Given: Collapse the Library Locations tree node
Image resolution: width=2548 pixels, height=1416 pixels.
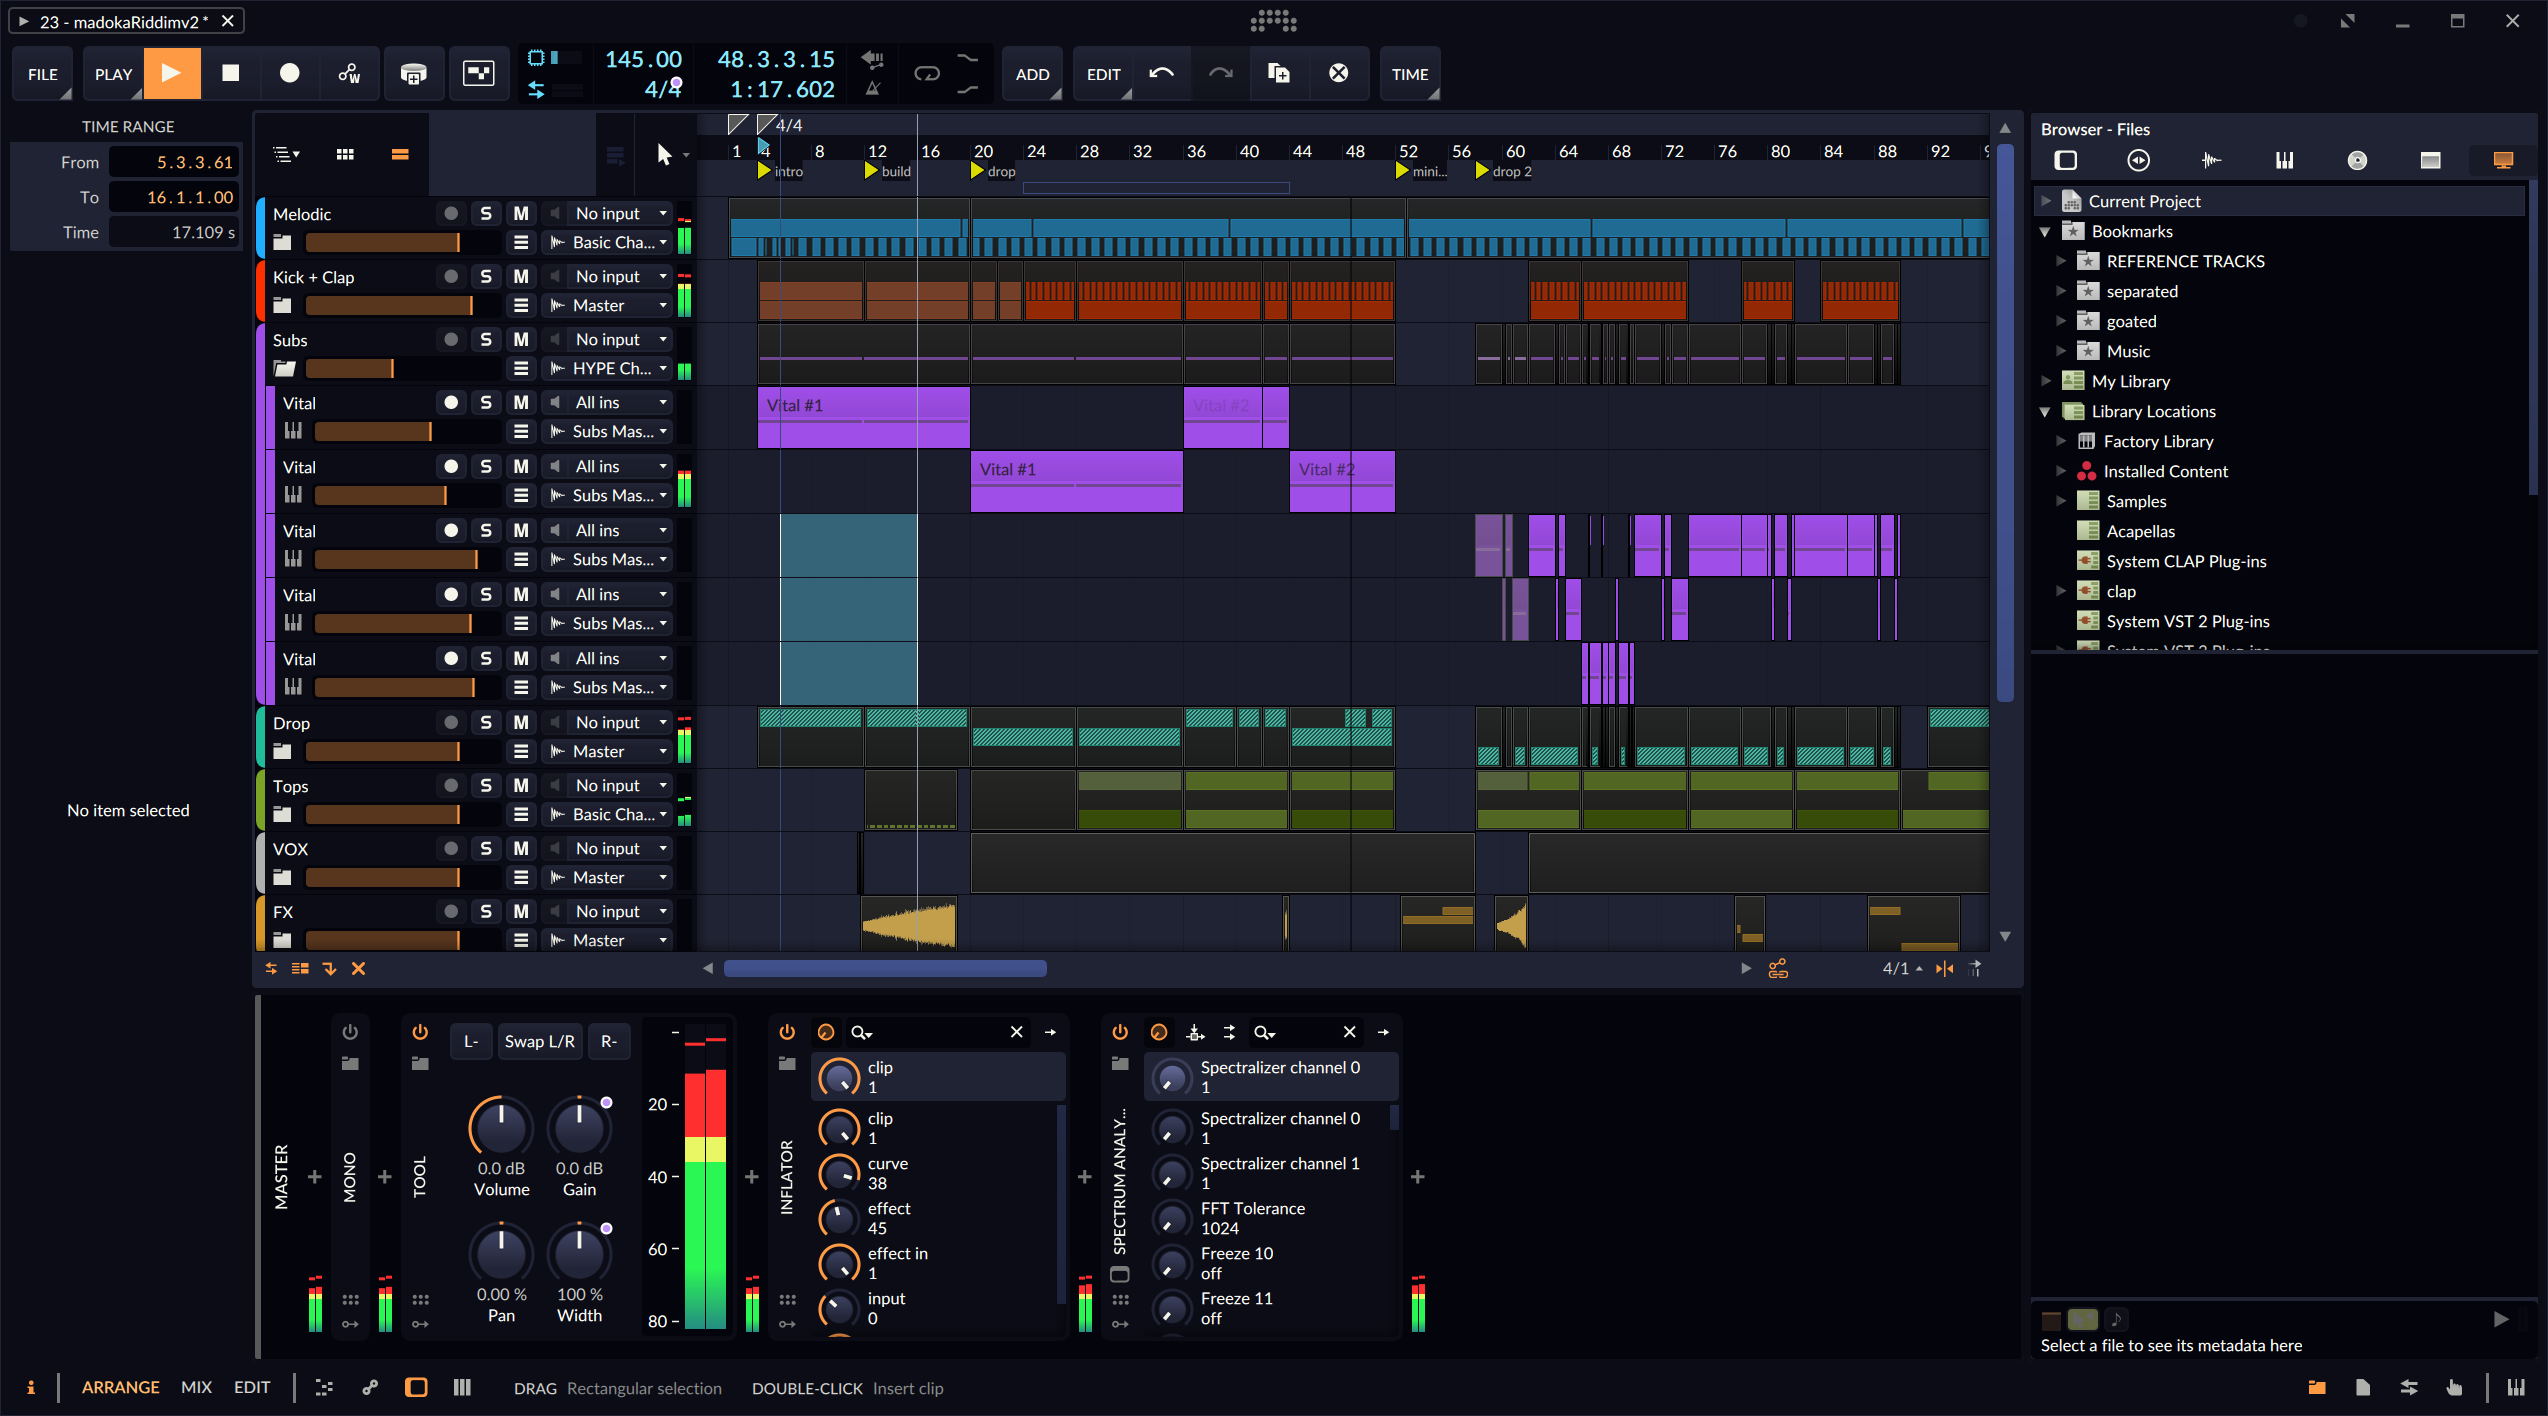Looking at the screenshot, I should click(x=2045, y=411).
